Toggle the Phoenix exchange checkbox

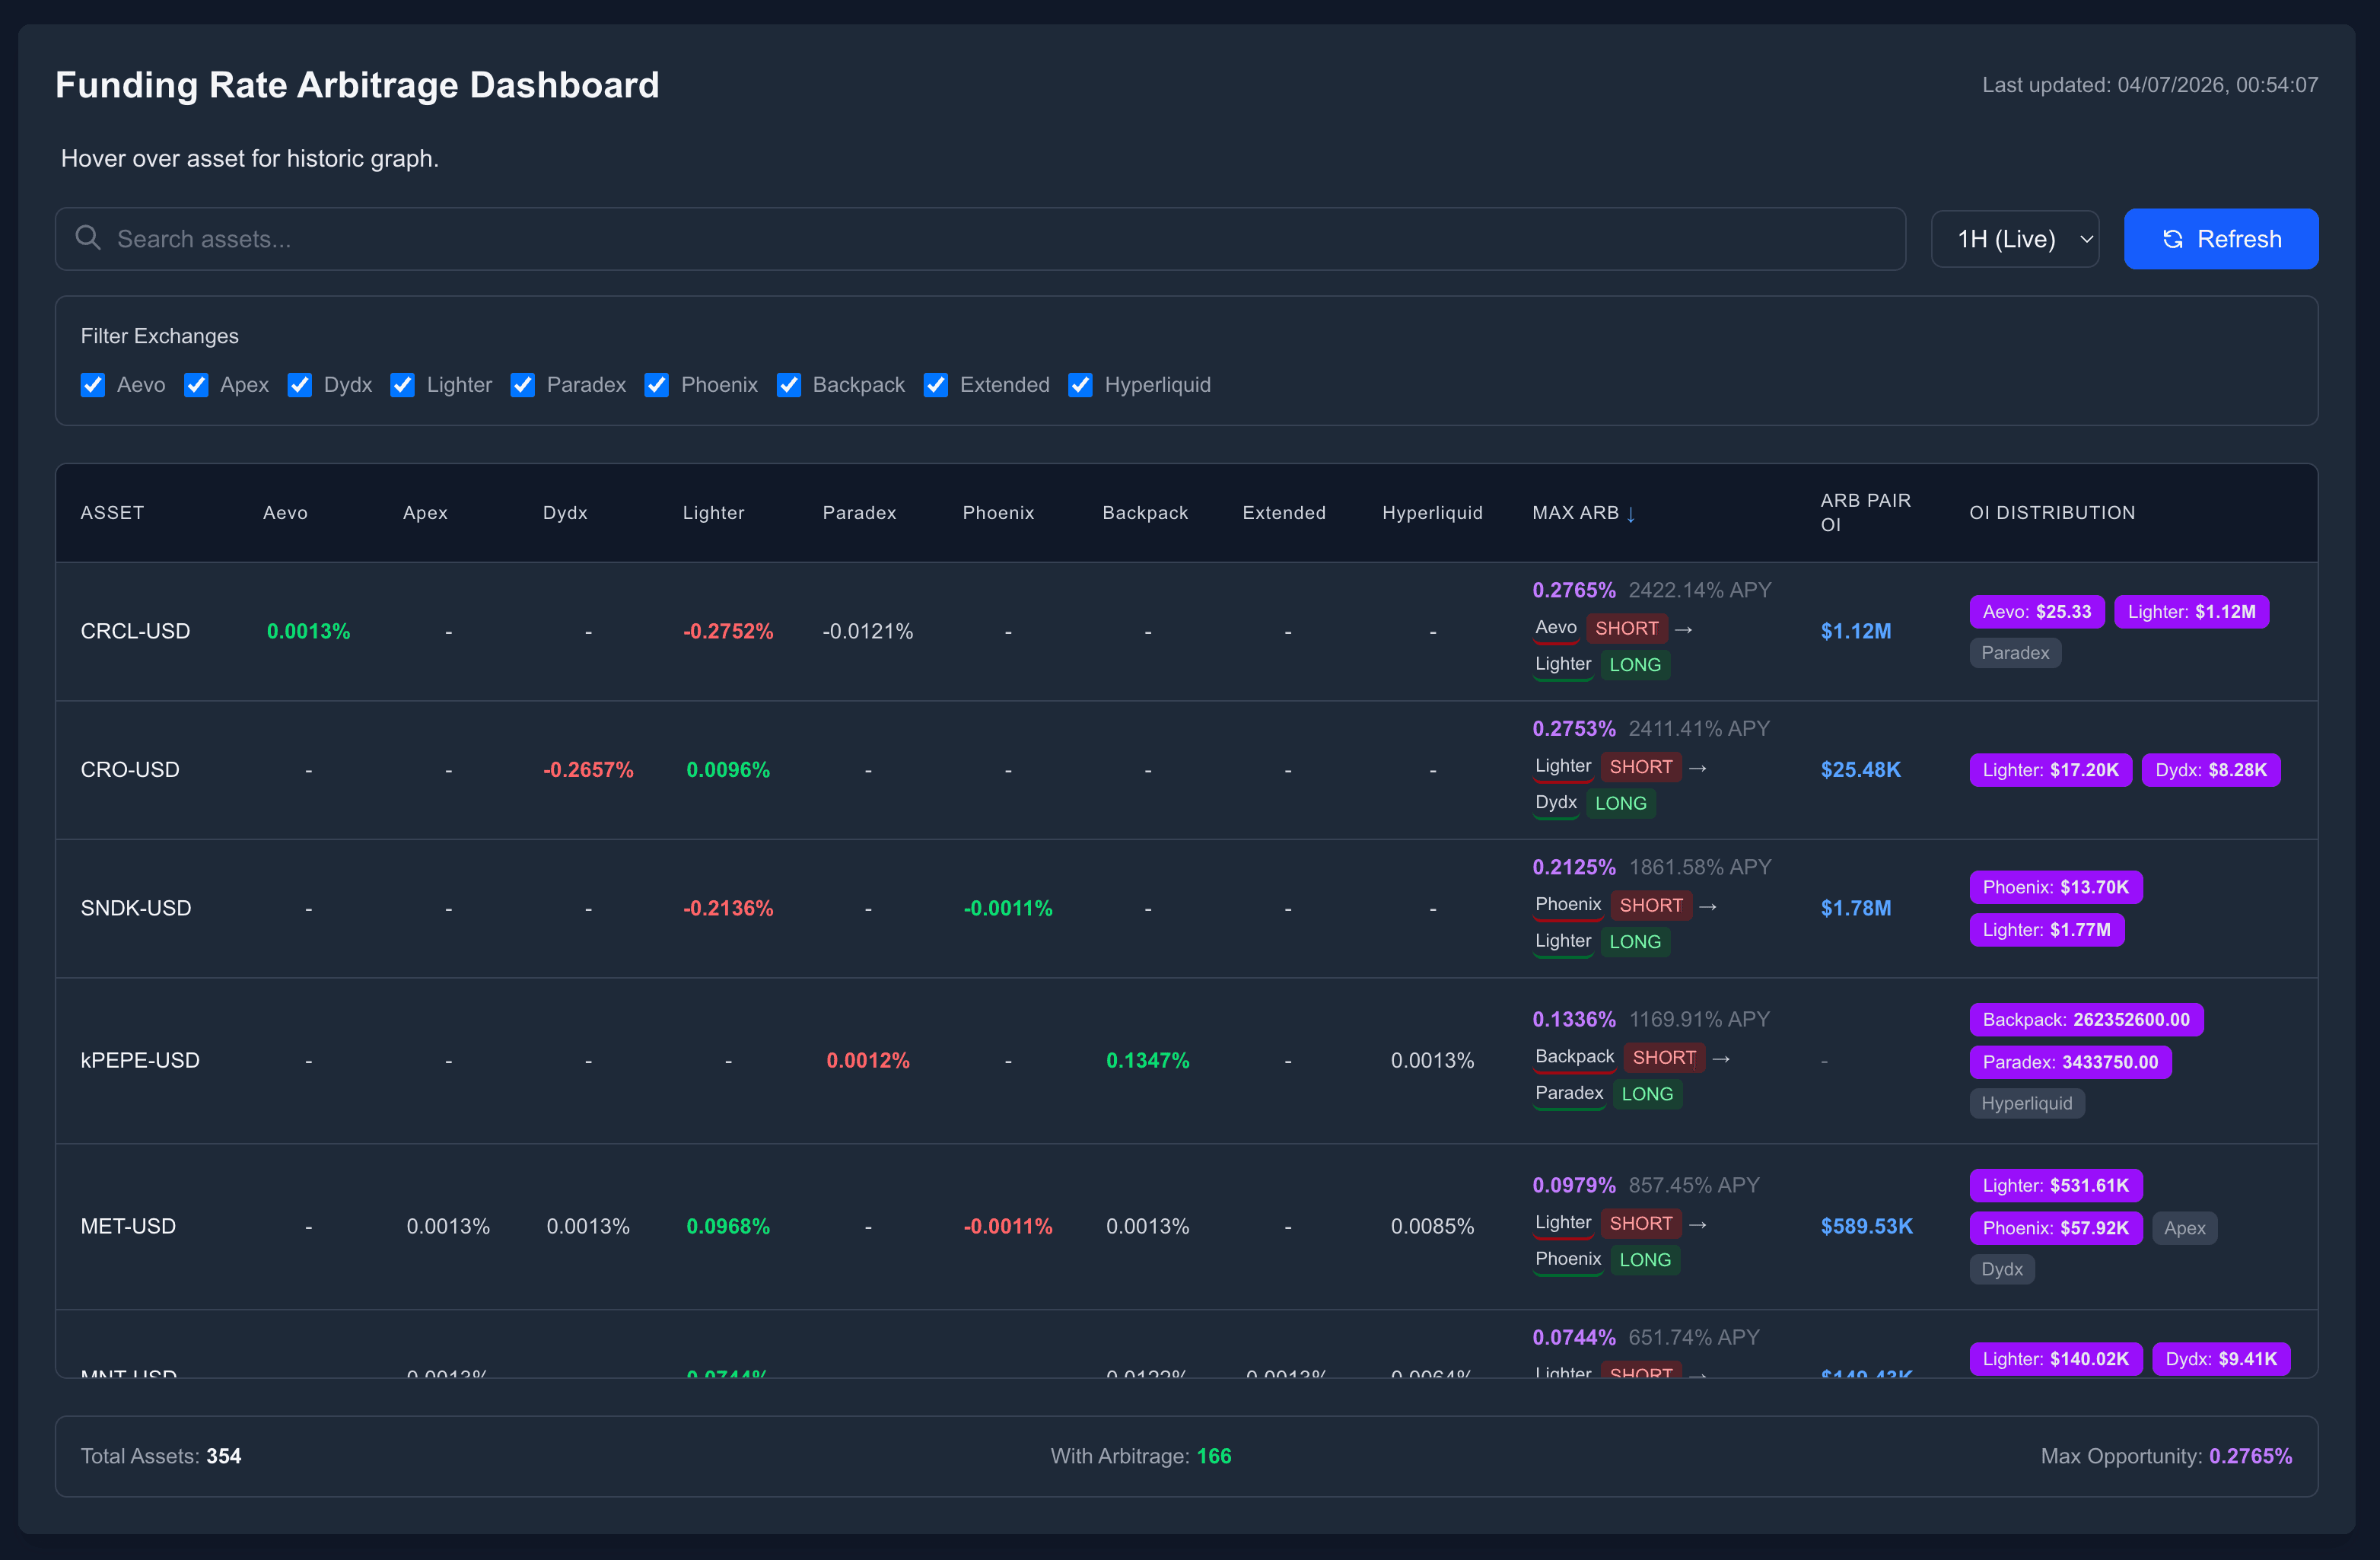click(656, 385)
